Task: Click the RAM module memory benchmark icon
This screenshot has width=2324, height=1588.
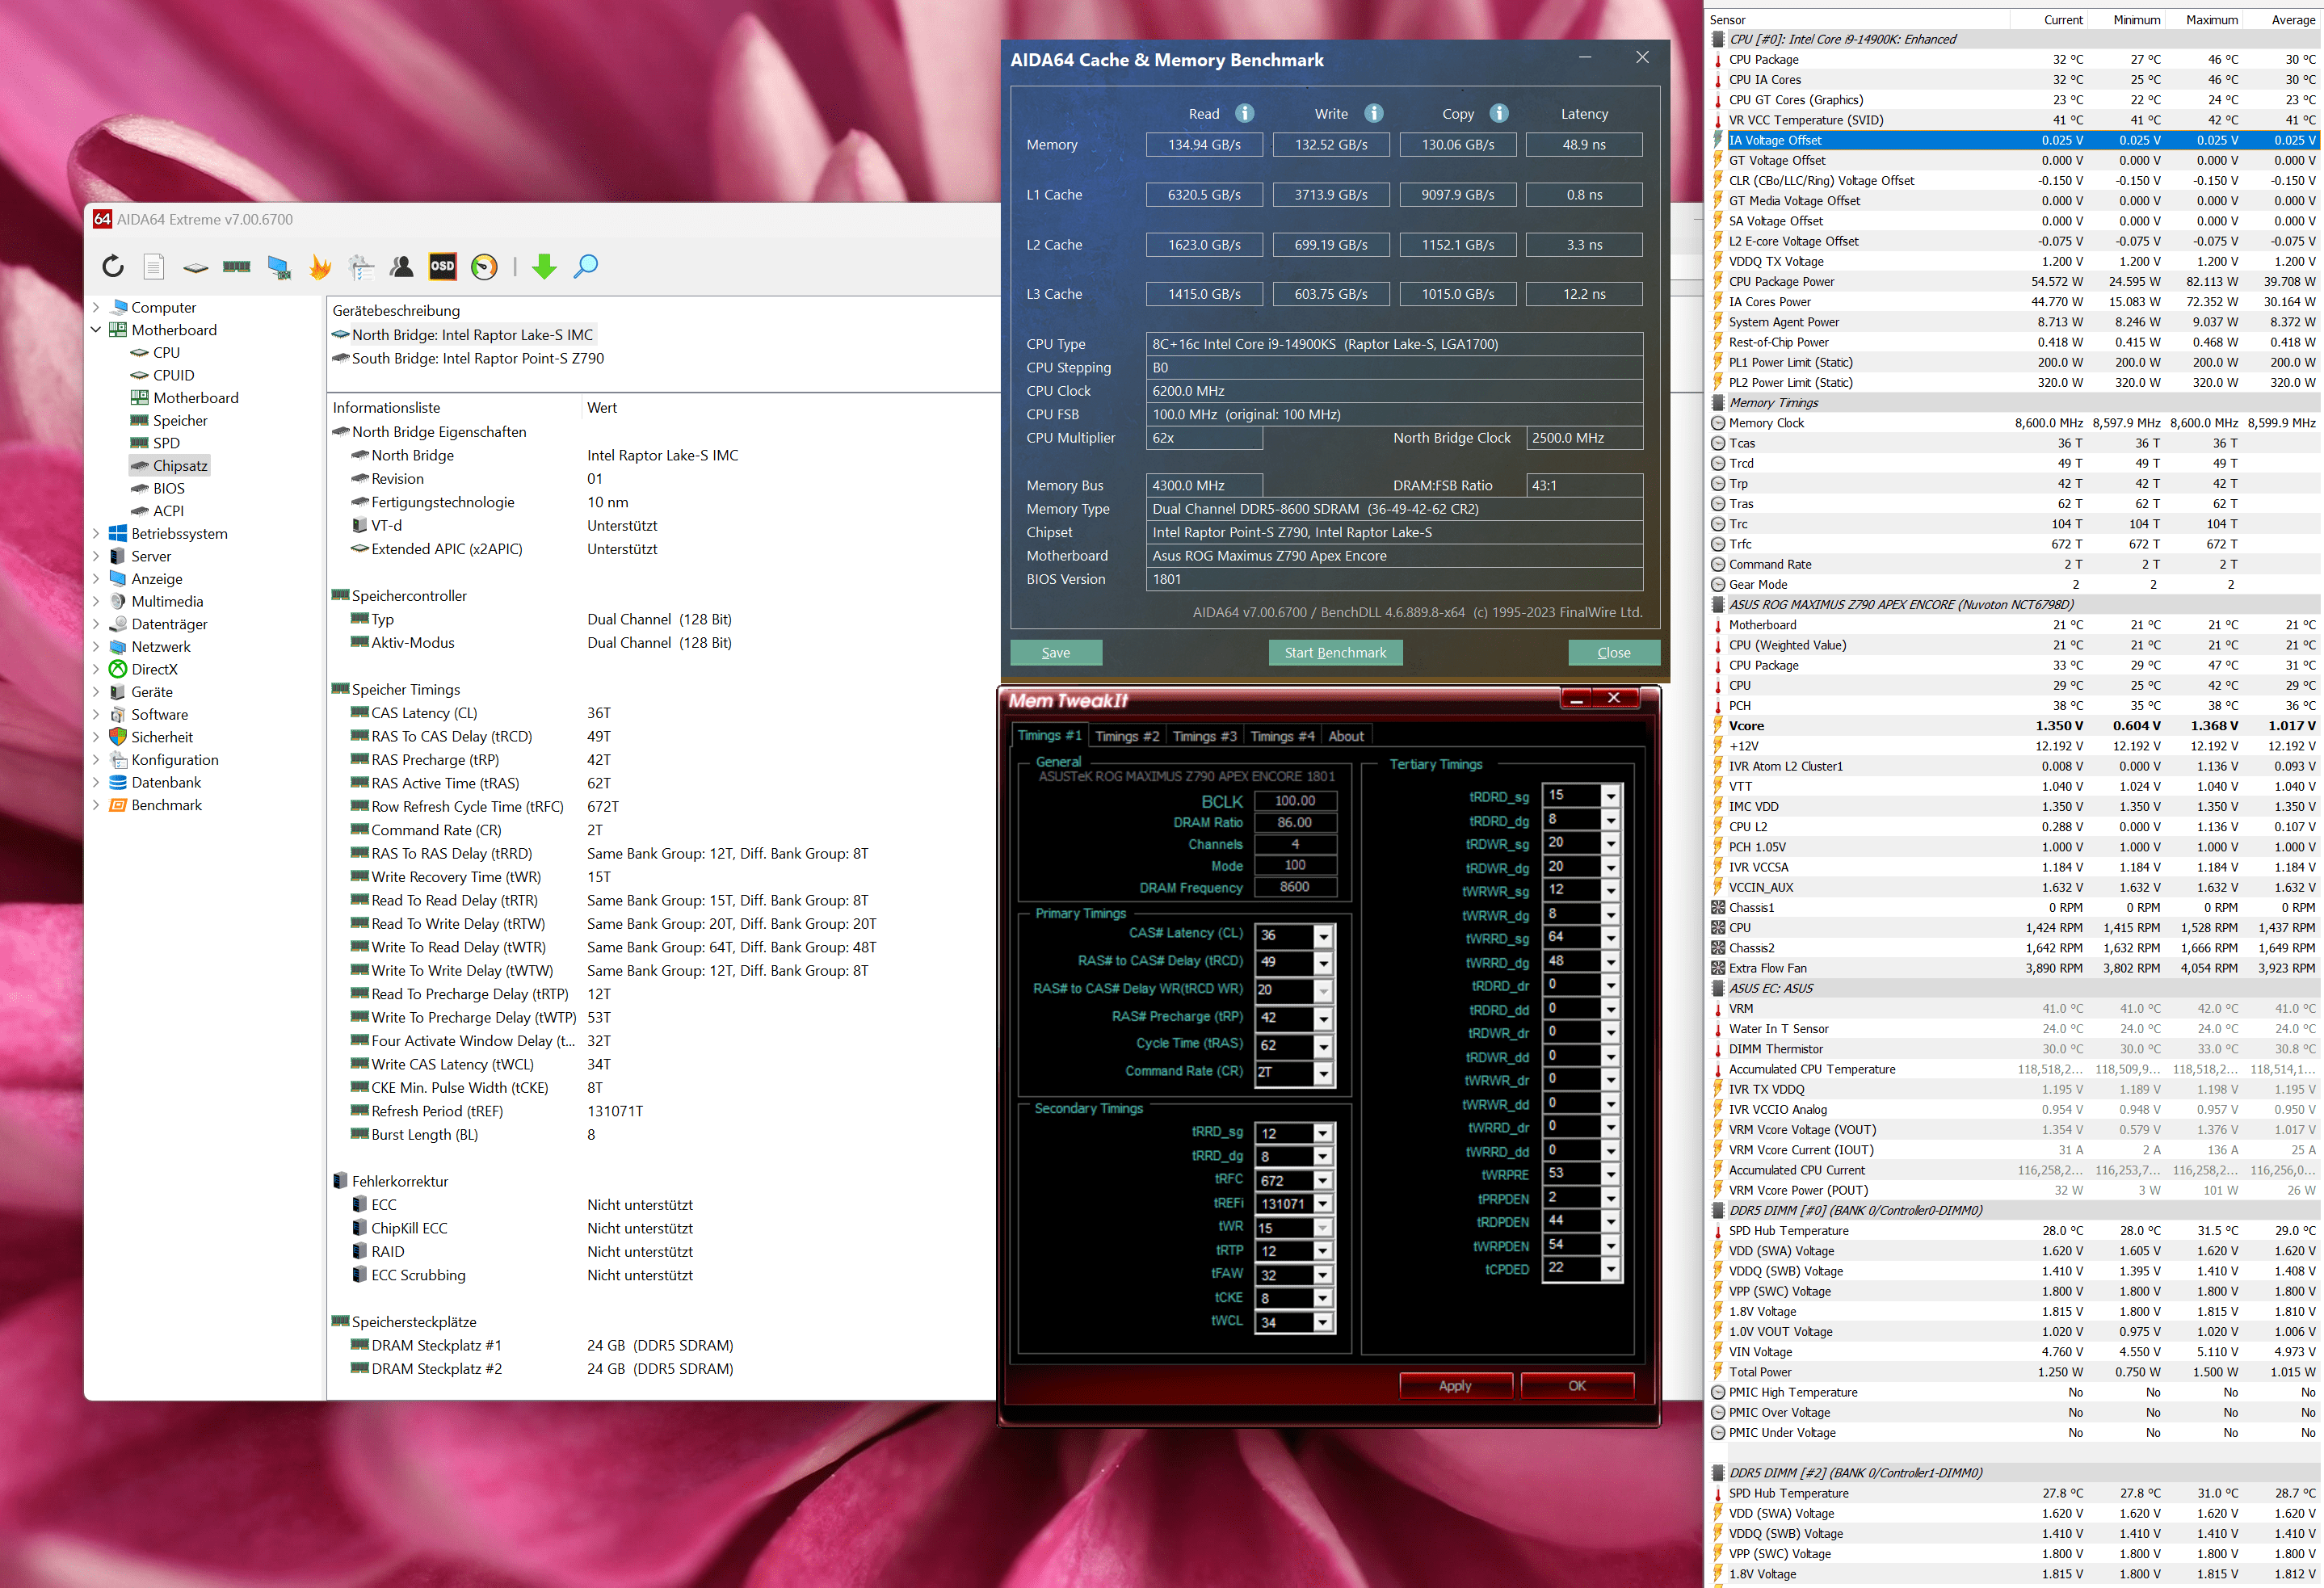Action: (237, 266)
